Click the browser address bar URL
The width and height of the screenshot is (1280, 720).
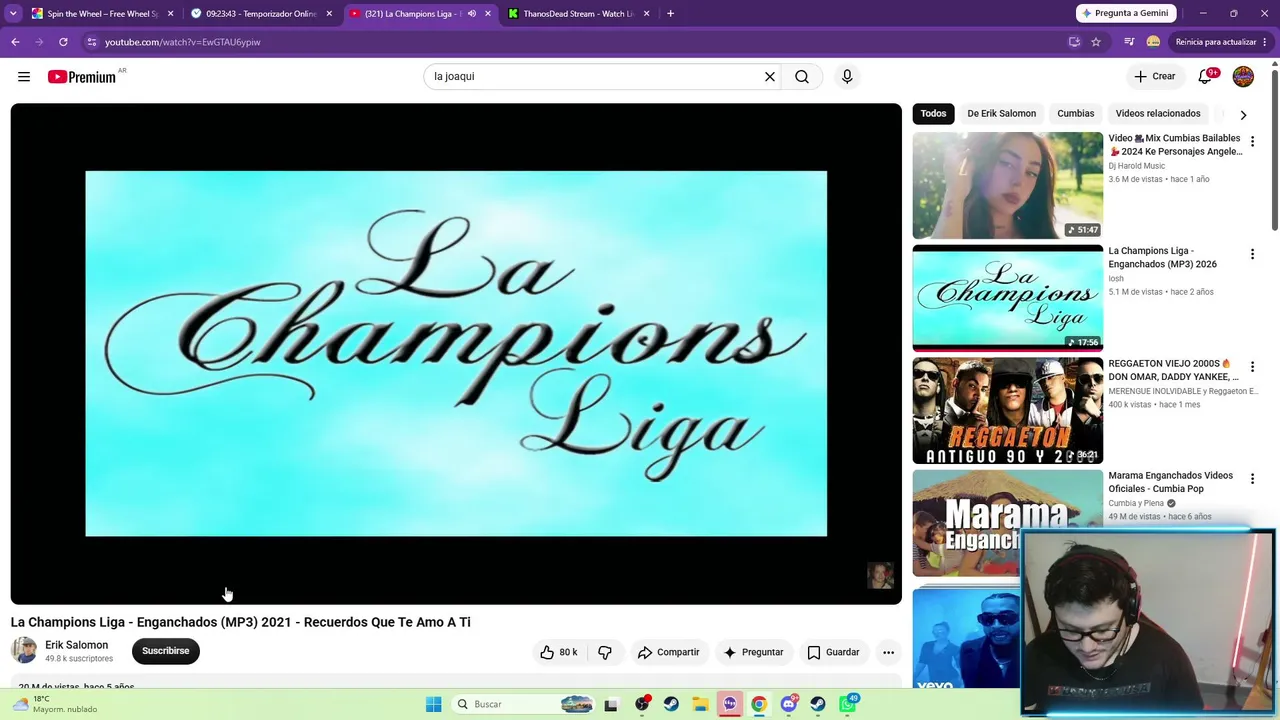[183, 42]
